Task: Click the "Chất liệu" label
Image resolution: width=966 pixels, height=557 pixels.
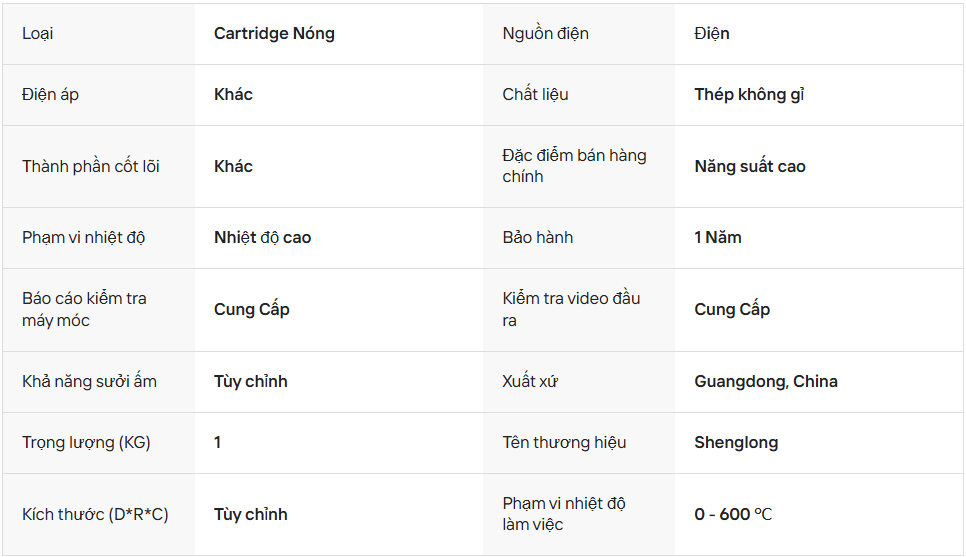Action: 535,95
